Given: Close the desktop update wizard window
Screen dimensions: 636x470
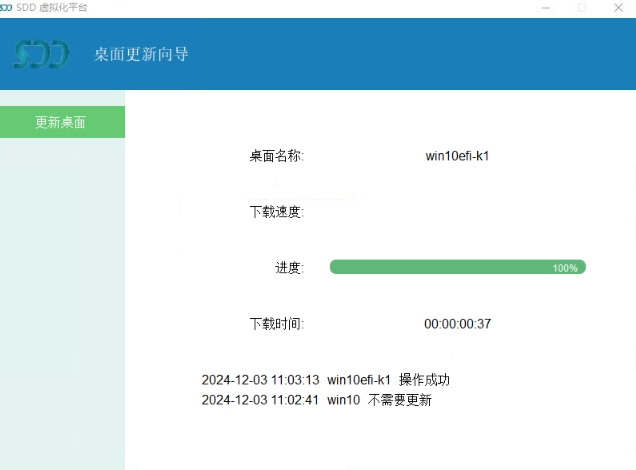Looking at the screenshot, I should point(618,8).
